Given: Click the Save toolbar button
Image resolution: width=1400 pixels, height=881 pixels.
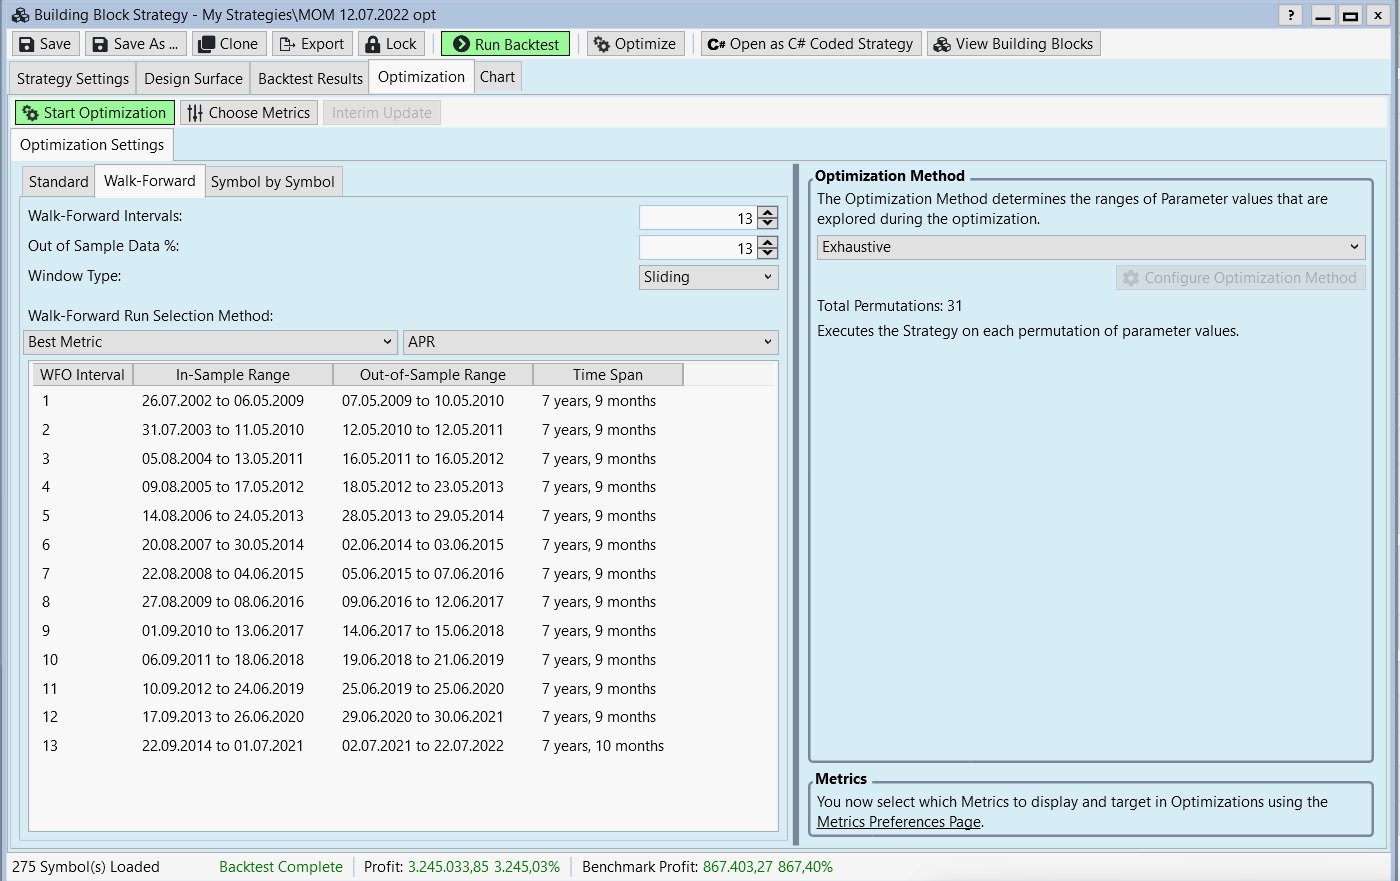Looking at the screenshot, I should [x=45, y=44].
